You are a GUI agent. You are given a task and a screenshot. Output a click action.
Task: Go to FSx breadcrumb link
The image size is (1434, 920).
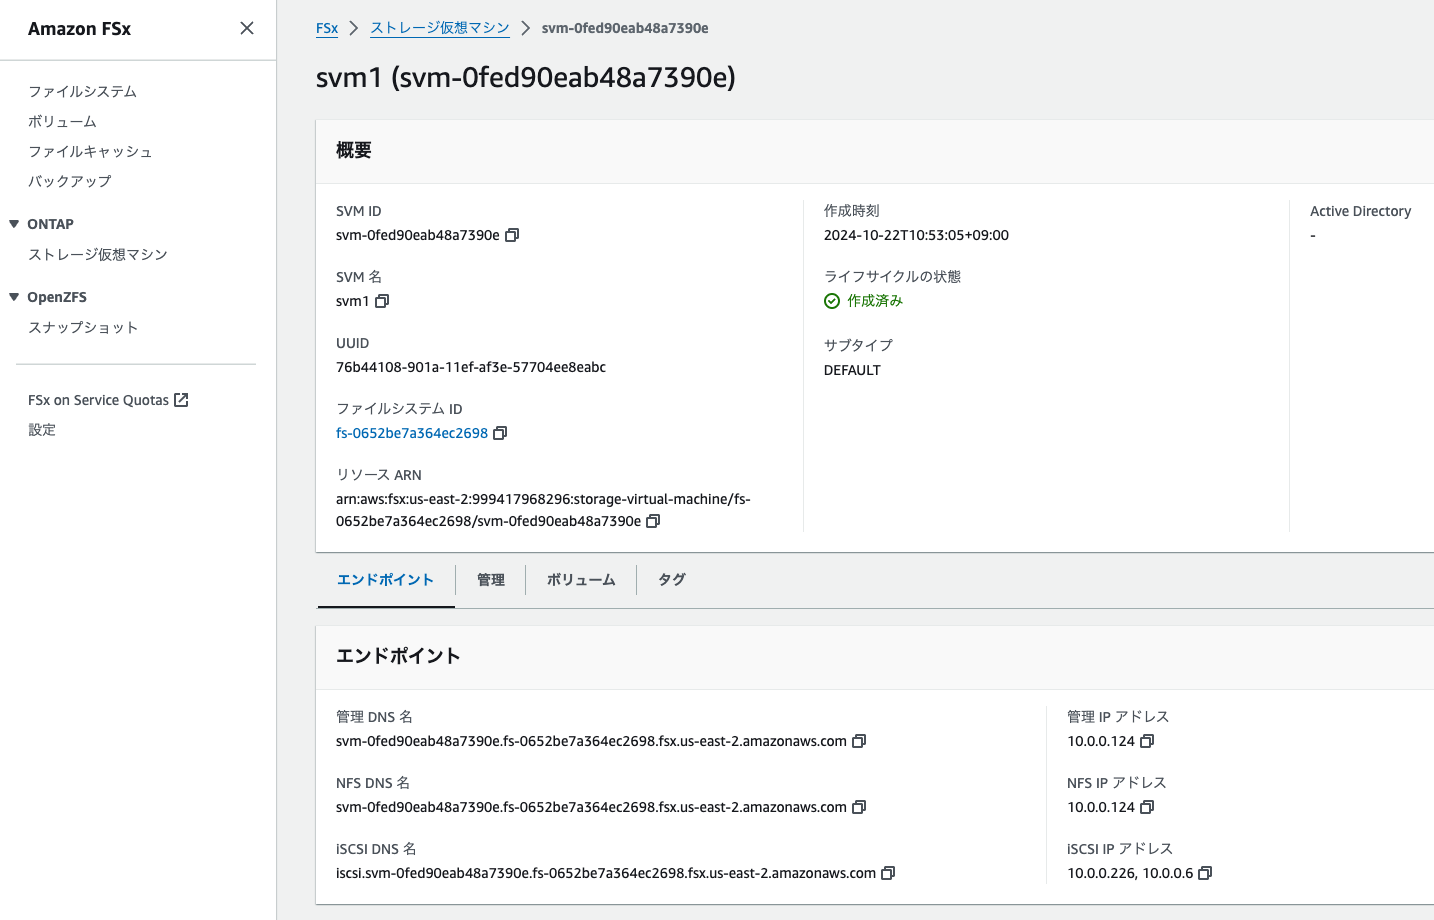(327, 28)
